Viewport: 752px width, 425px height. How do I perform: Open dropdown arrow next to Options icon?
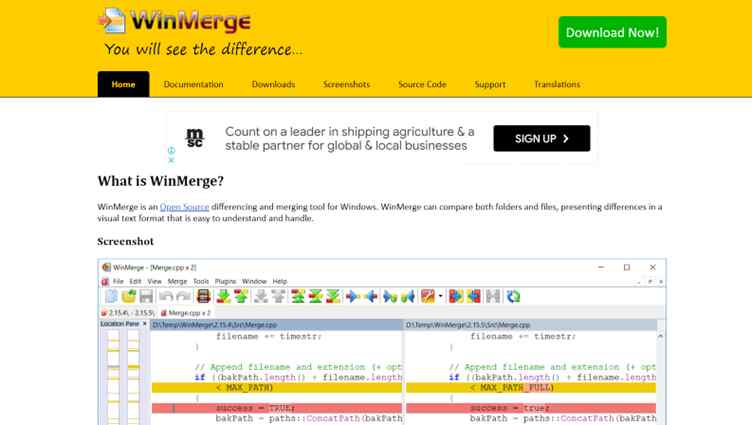click(x=440, y=296)
